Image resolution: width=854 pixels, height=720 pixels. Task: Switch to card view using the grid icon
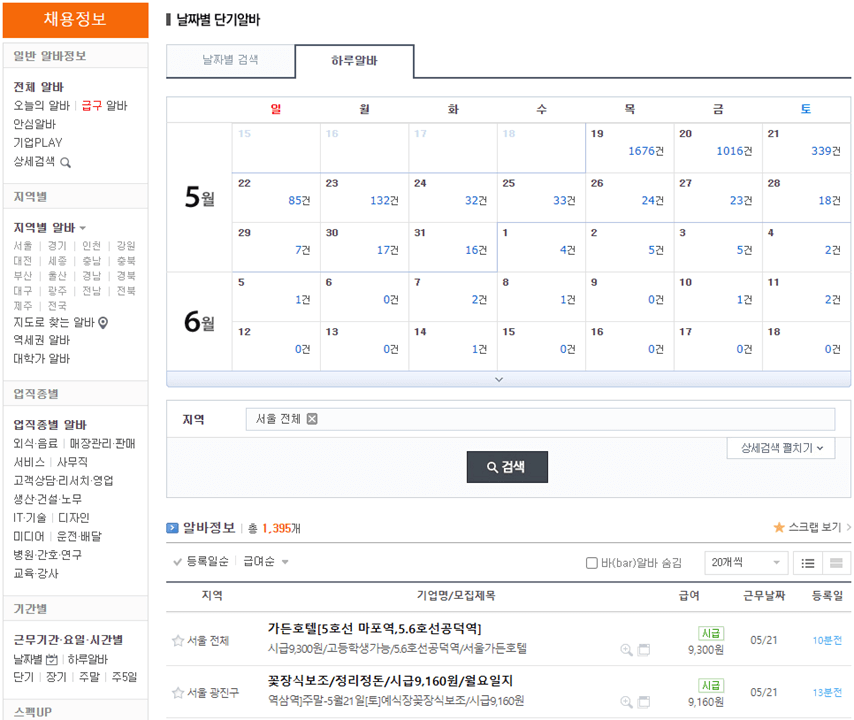[836, 563]
